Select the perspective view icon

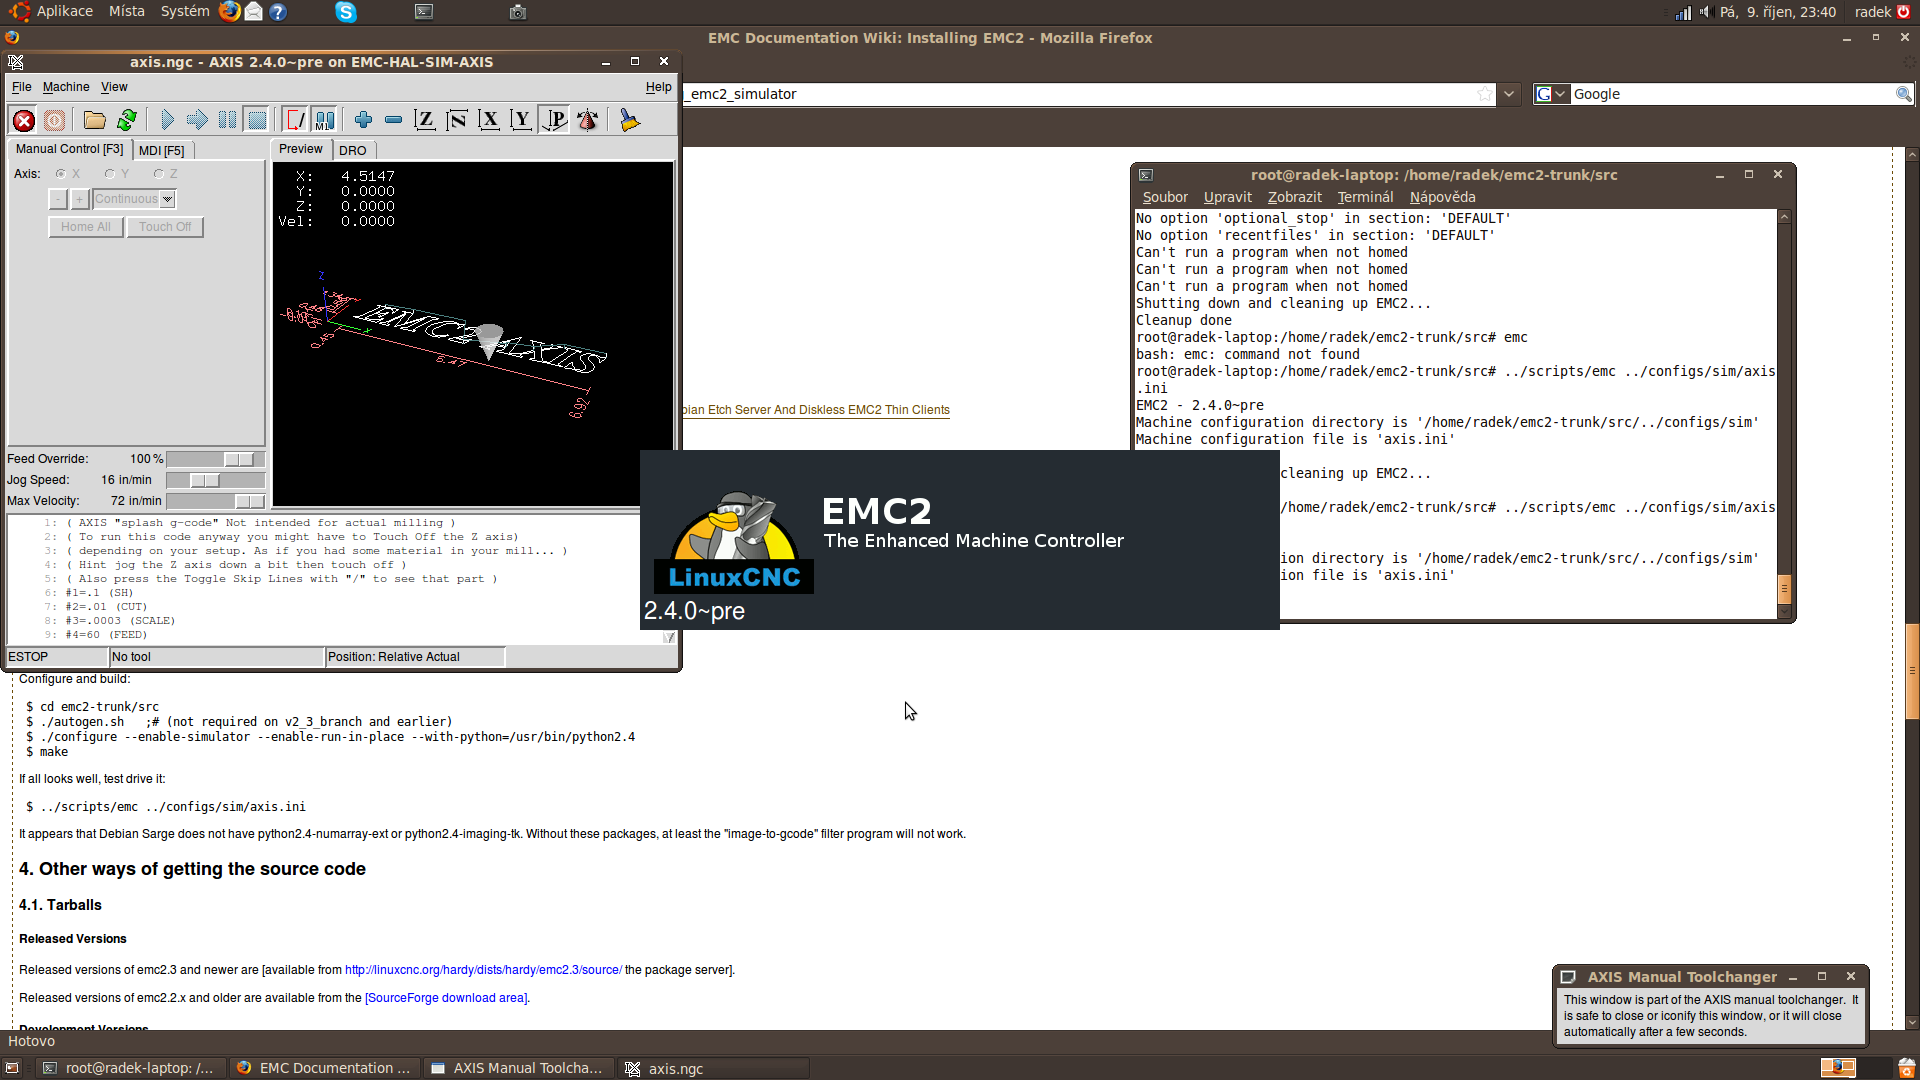click(x=555, y=121)
